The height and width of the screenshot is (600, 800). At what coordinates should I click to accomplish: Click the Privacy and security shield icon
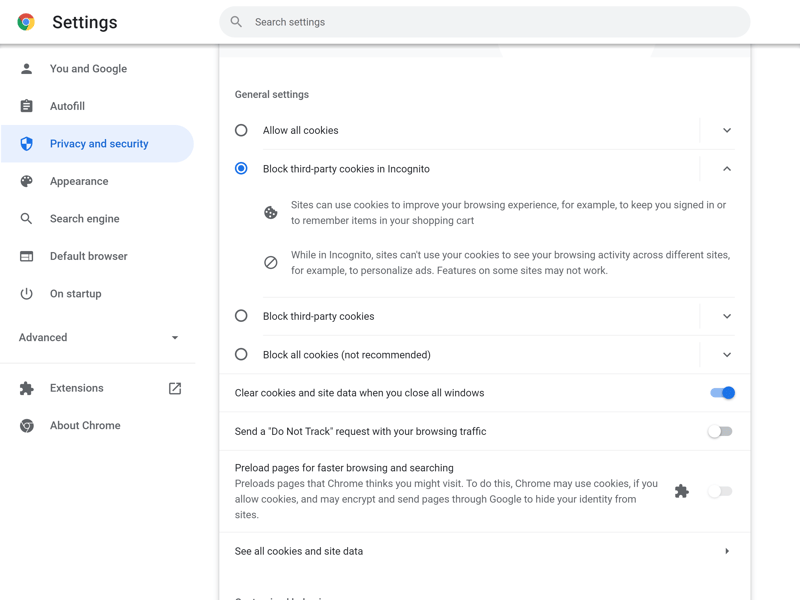click(x=27, y=144)
